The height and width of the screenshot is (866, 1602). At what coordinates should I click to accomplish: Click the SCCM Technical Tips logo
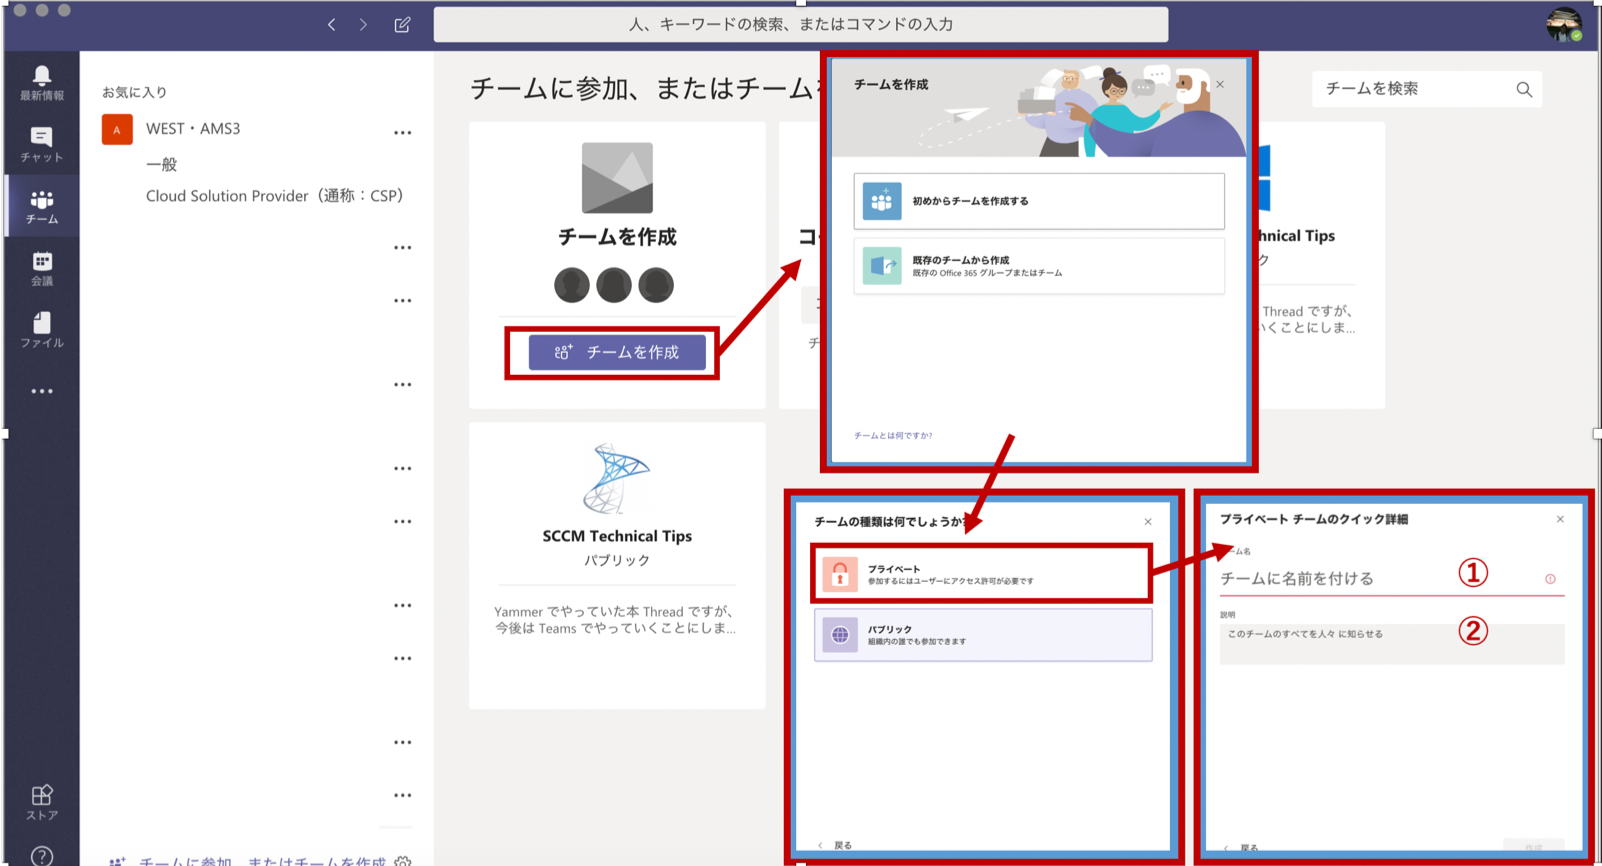[616, 478]
